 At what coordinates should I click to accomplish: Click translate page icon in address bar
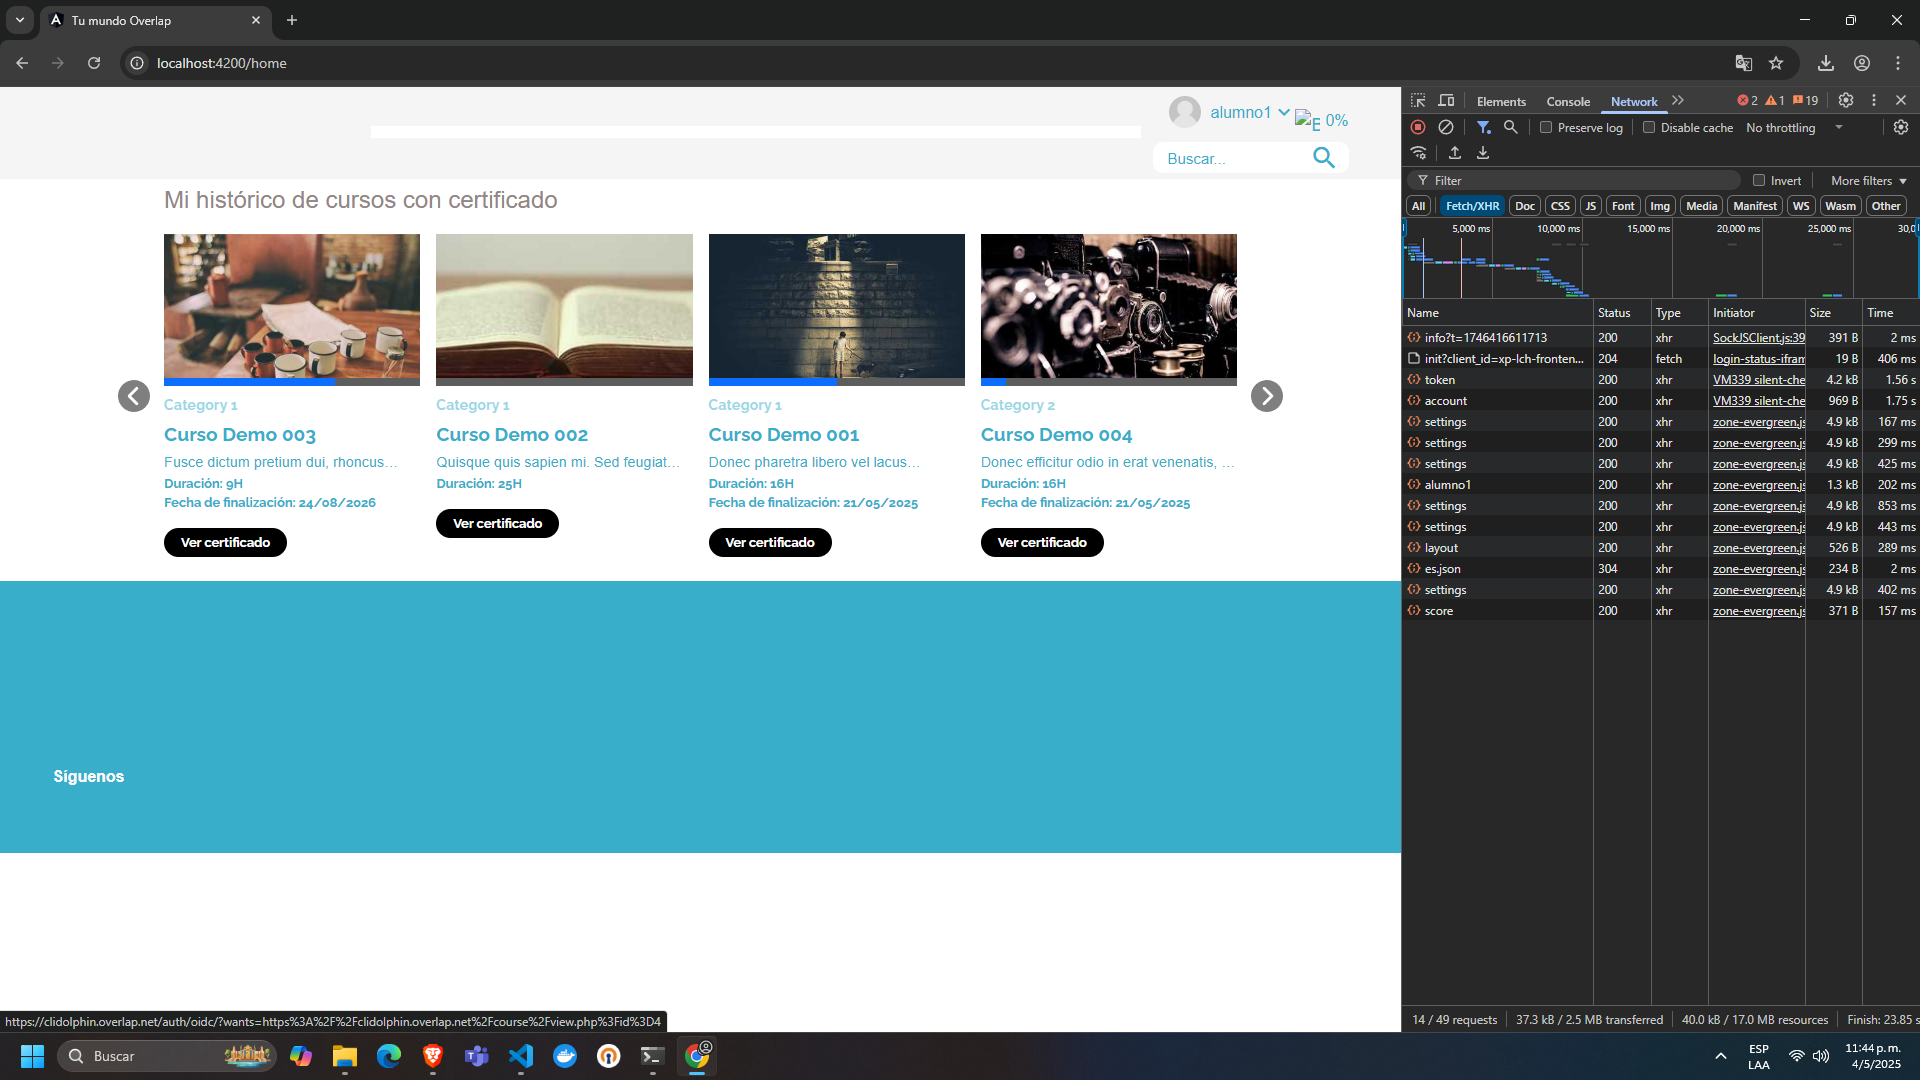pyautogui.click(x=1744, y=63)
